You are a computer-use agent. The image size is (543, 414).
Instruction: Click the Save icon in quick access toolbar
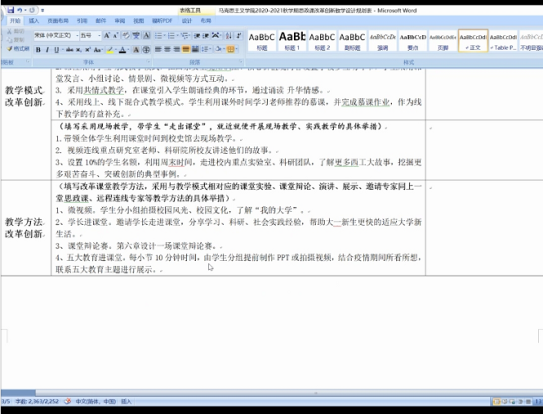(x=11, y=10)
